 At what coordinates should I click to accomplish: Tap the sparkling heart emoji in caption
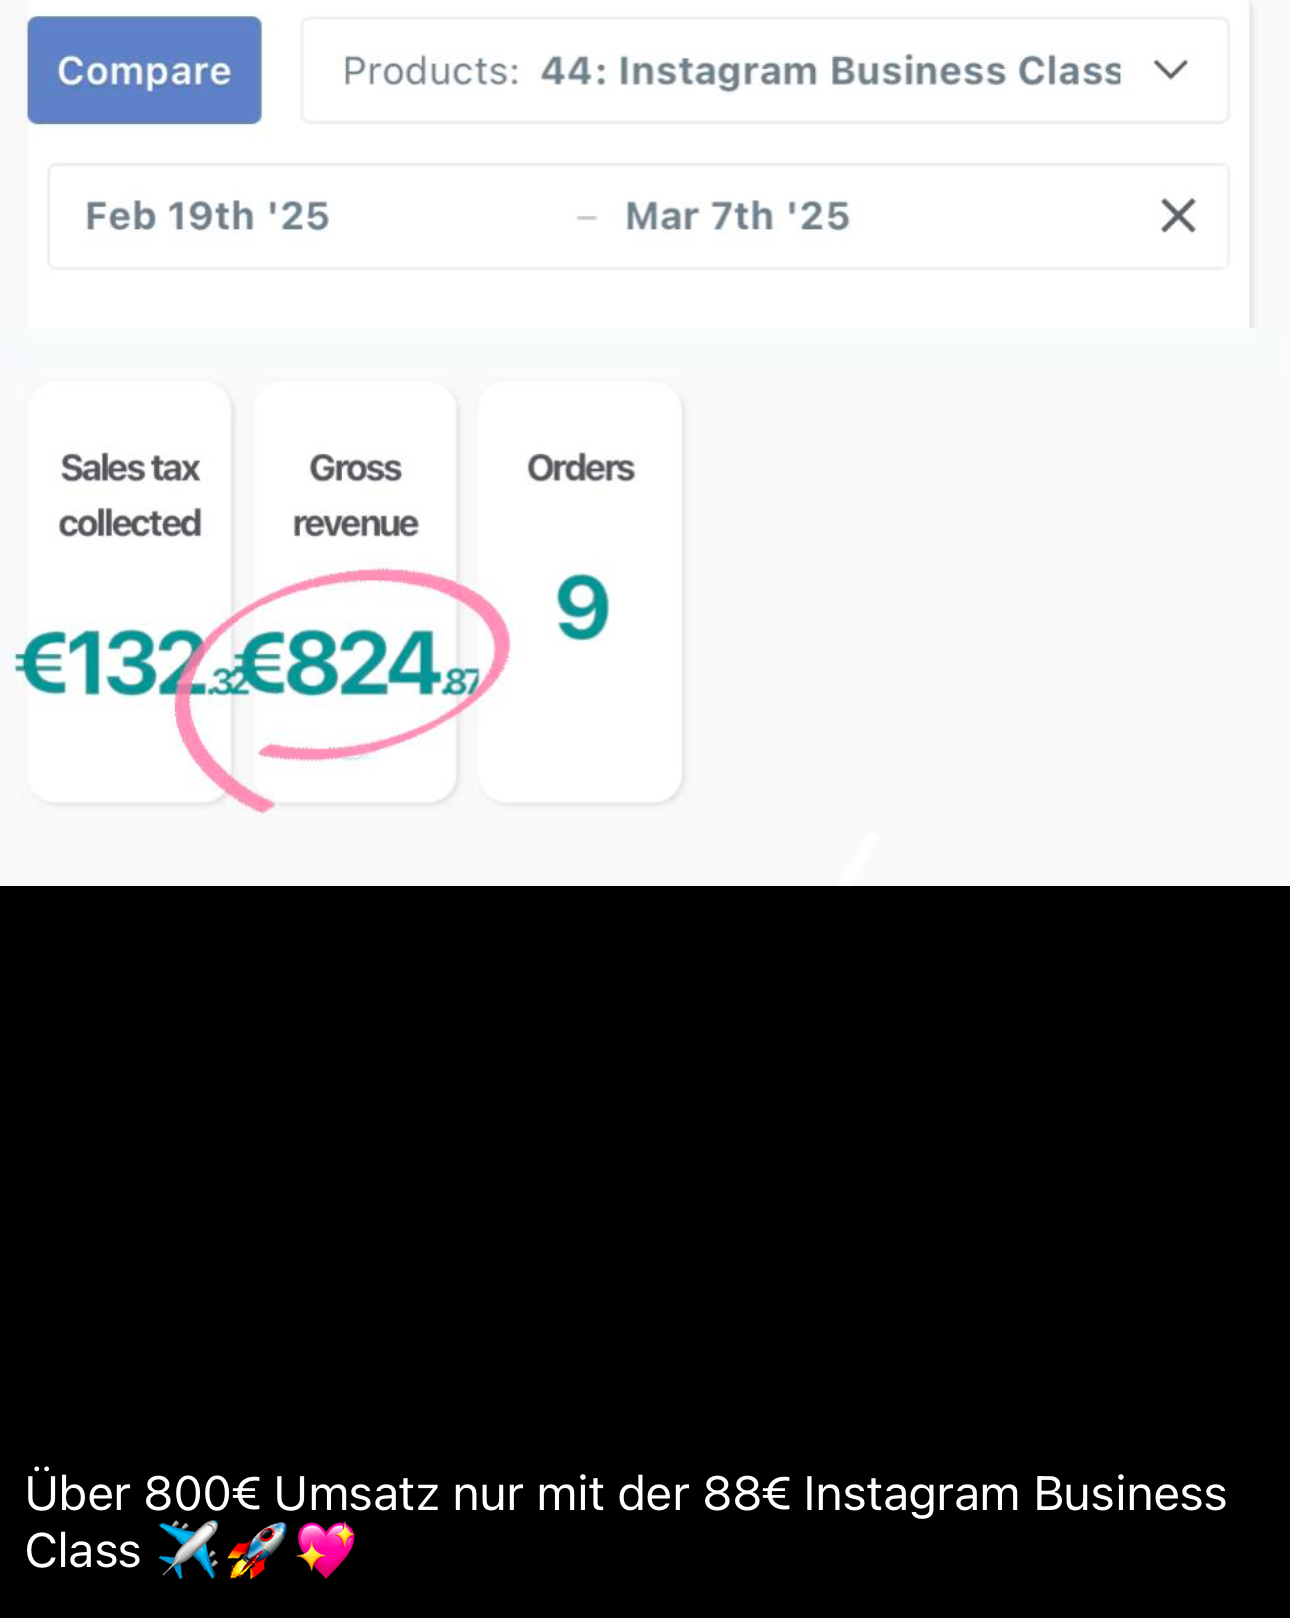tap(326, 1550)
